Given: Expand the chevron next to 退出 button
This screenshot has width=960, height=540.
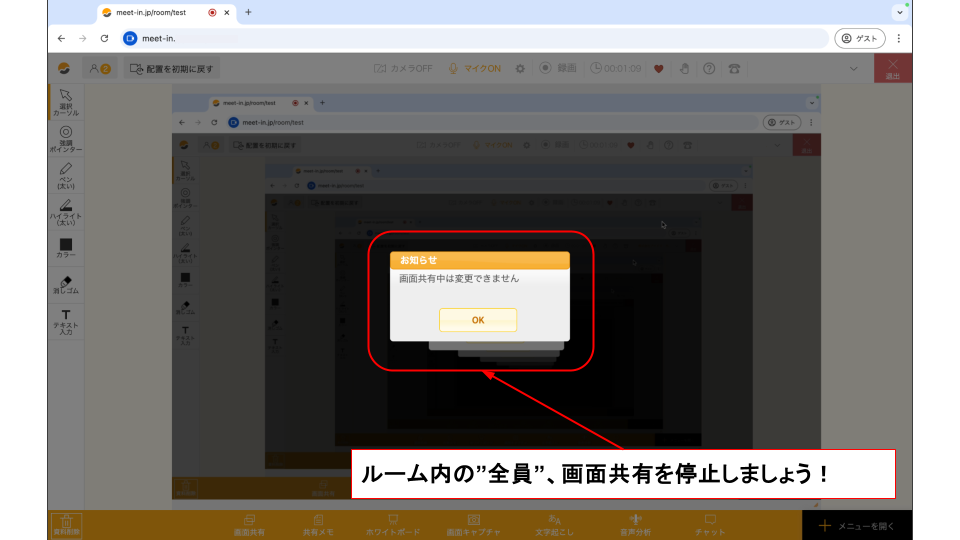Looking at the screenshot, I should [x=853, y=68].
